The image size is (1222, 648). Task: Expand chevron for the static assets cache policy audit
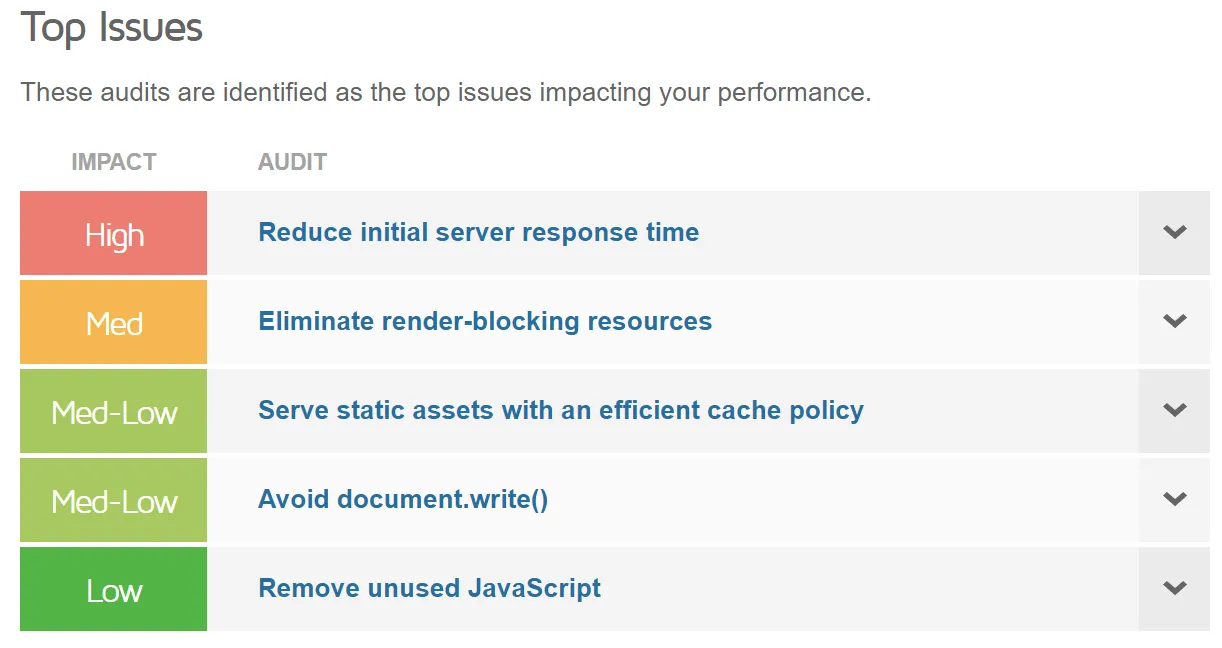click(1174, 410)
